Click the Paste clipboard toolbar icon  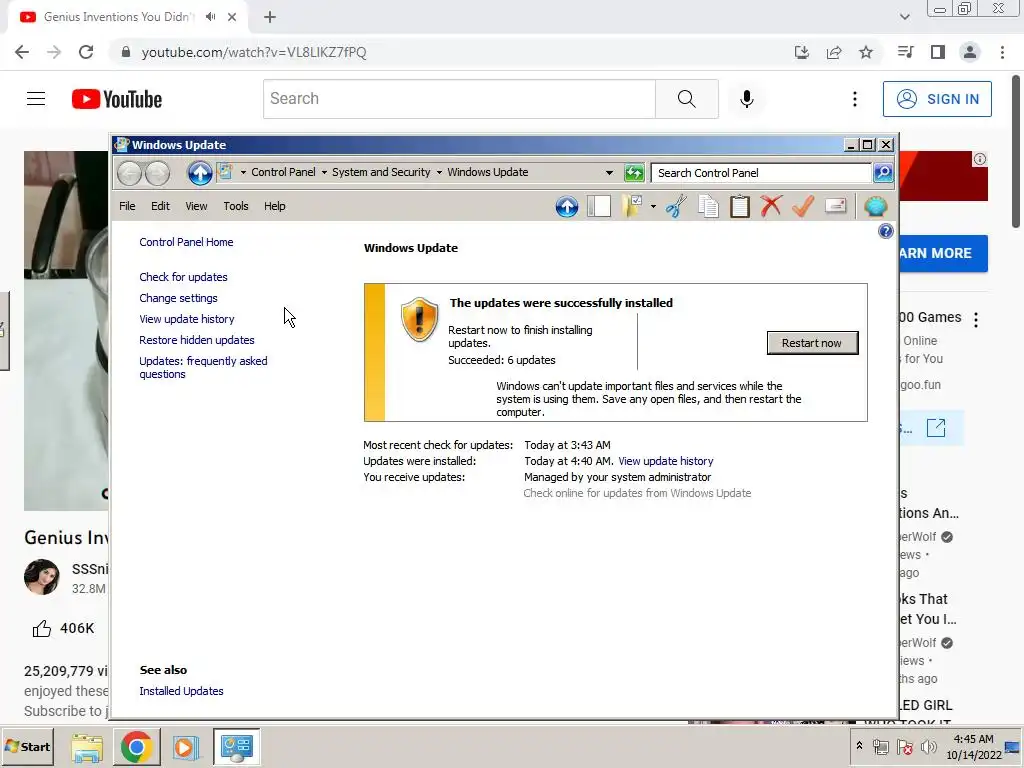point(739,206)
